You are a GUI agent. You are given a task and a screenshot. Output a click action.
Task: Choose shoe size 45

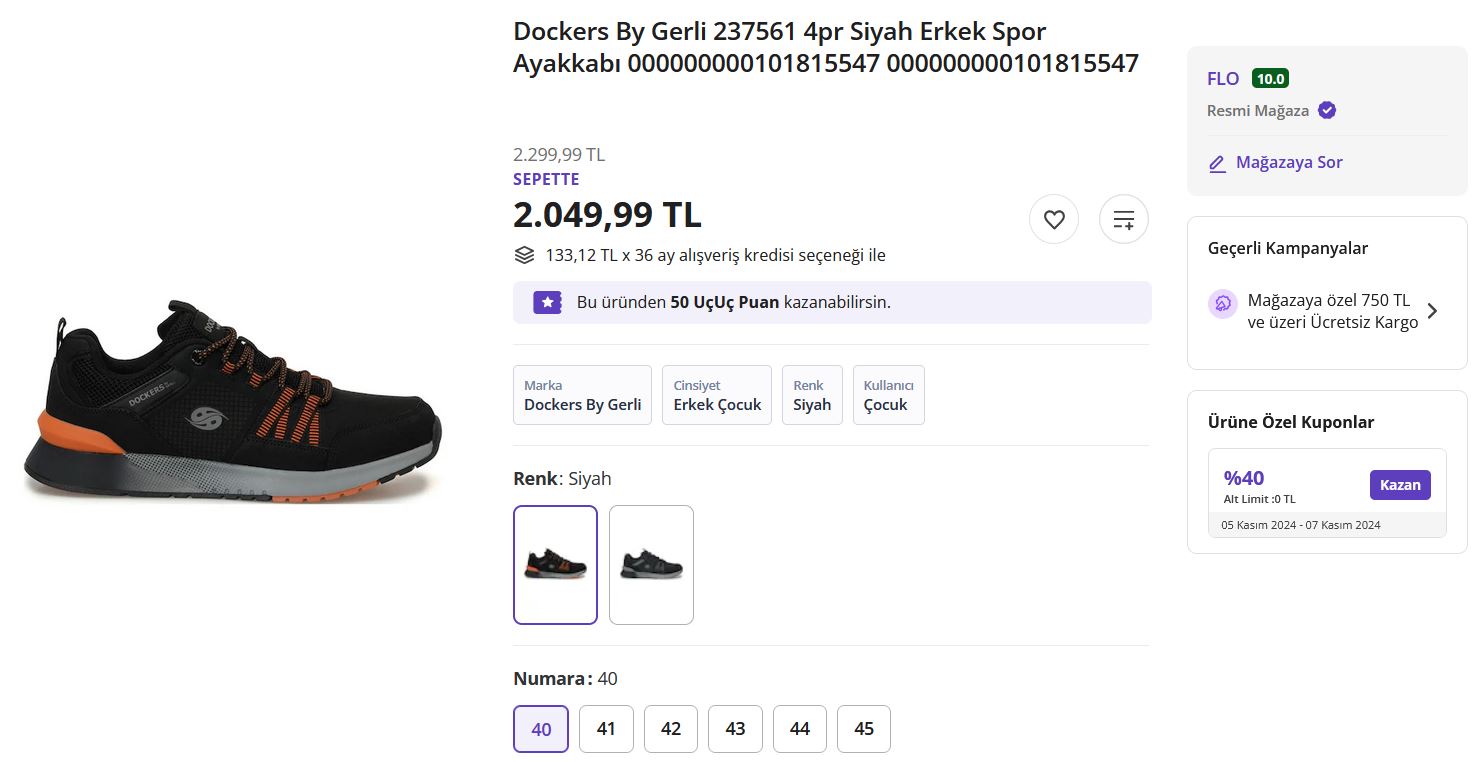click(x=864, y=729)
